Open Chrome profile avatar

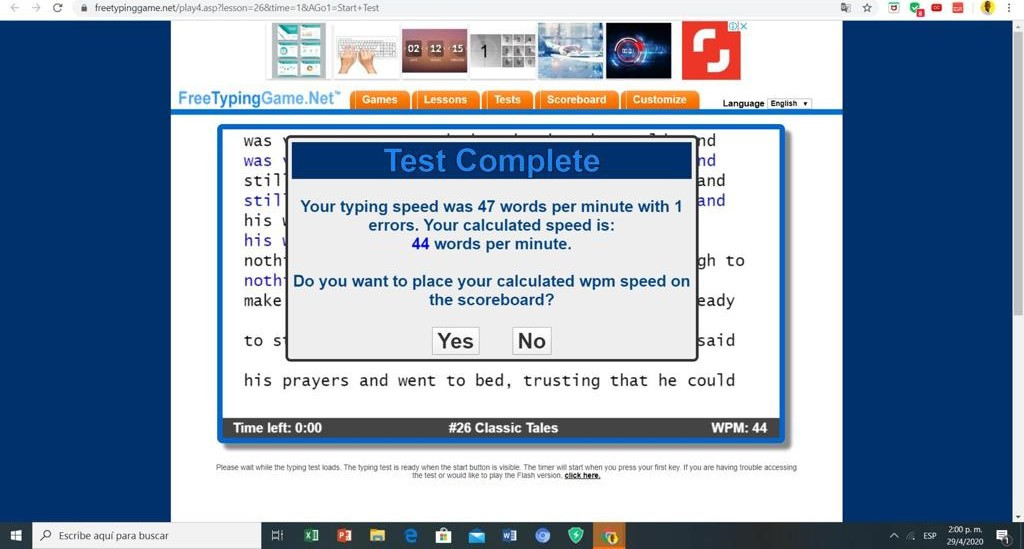[x=987, y=8]
